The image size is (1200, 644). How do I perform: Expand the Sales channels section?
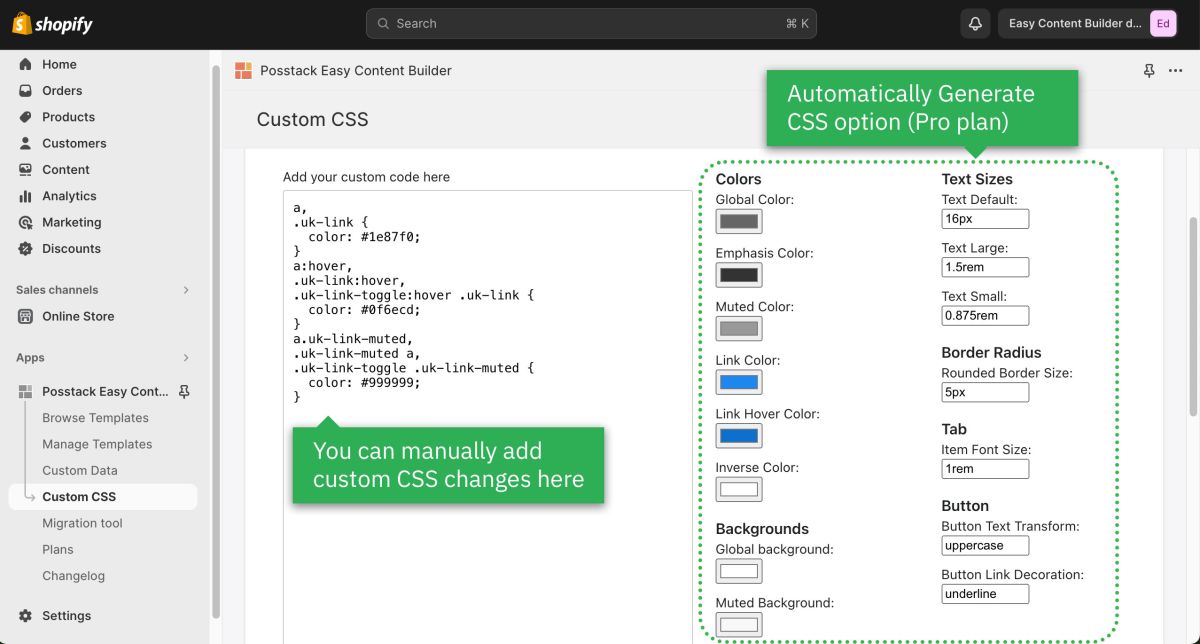click(x=185, y=290)
